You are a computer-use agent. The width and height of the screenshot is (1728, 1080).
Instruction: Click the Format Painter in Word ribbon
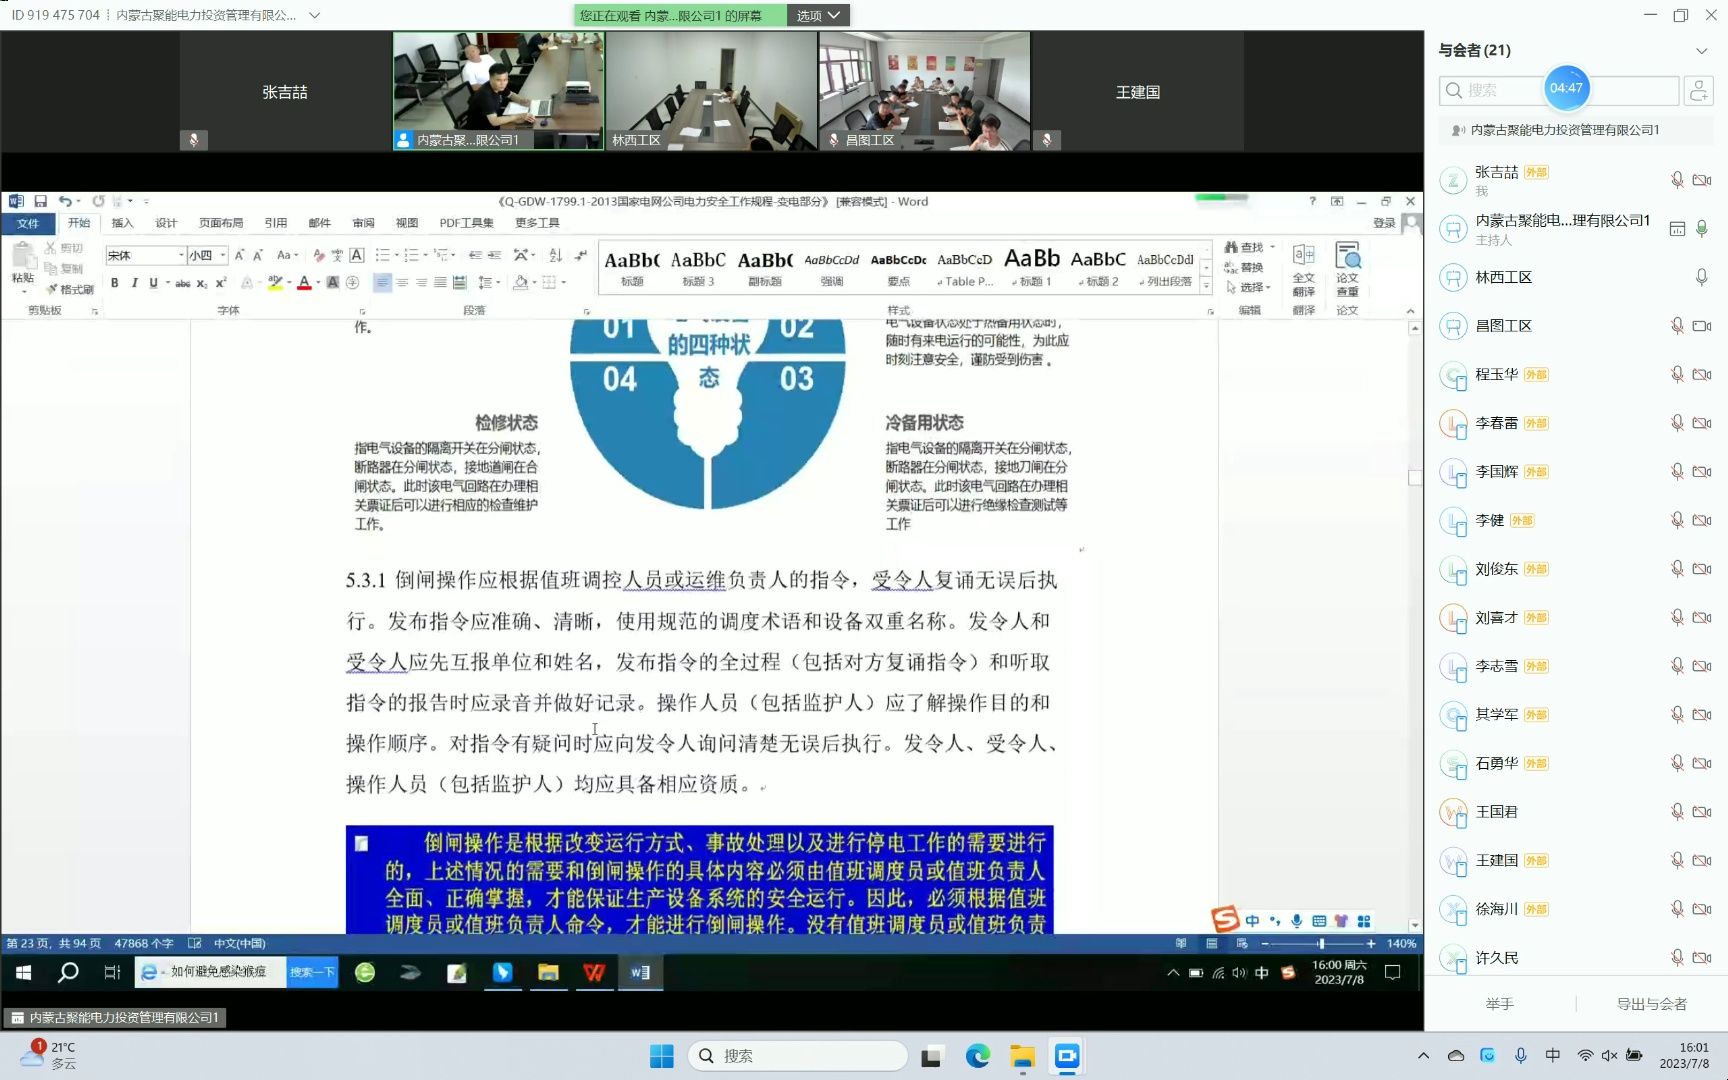tap(70, 289)
